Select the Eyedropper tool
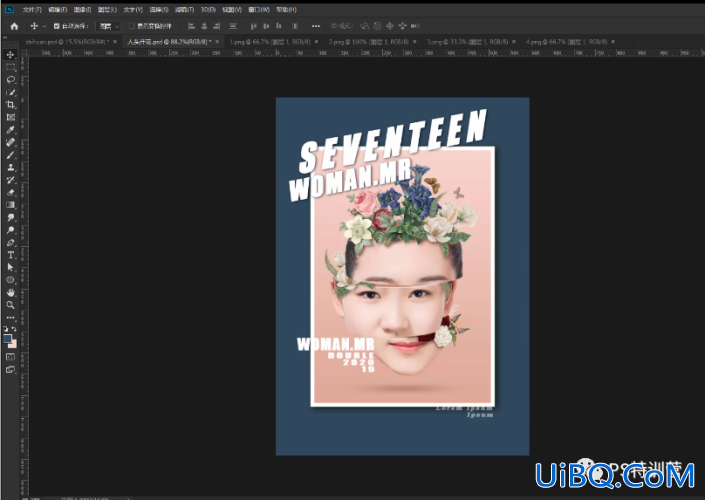The width and height of the screenshot is (705, 500). (x=10, y=130)
